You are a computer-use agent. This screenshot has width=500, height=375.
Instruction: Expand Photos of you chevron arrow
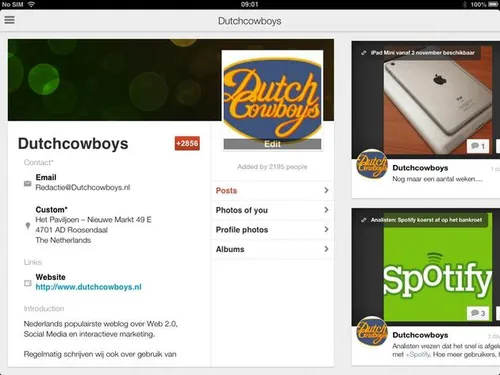point(326,210)
